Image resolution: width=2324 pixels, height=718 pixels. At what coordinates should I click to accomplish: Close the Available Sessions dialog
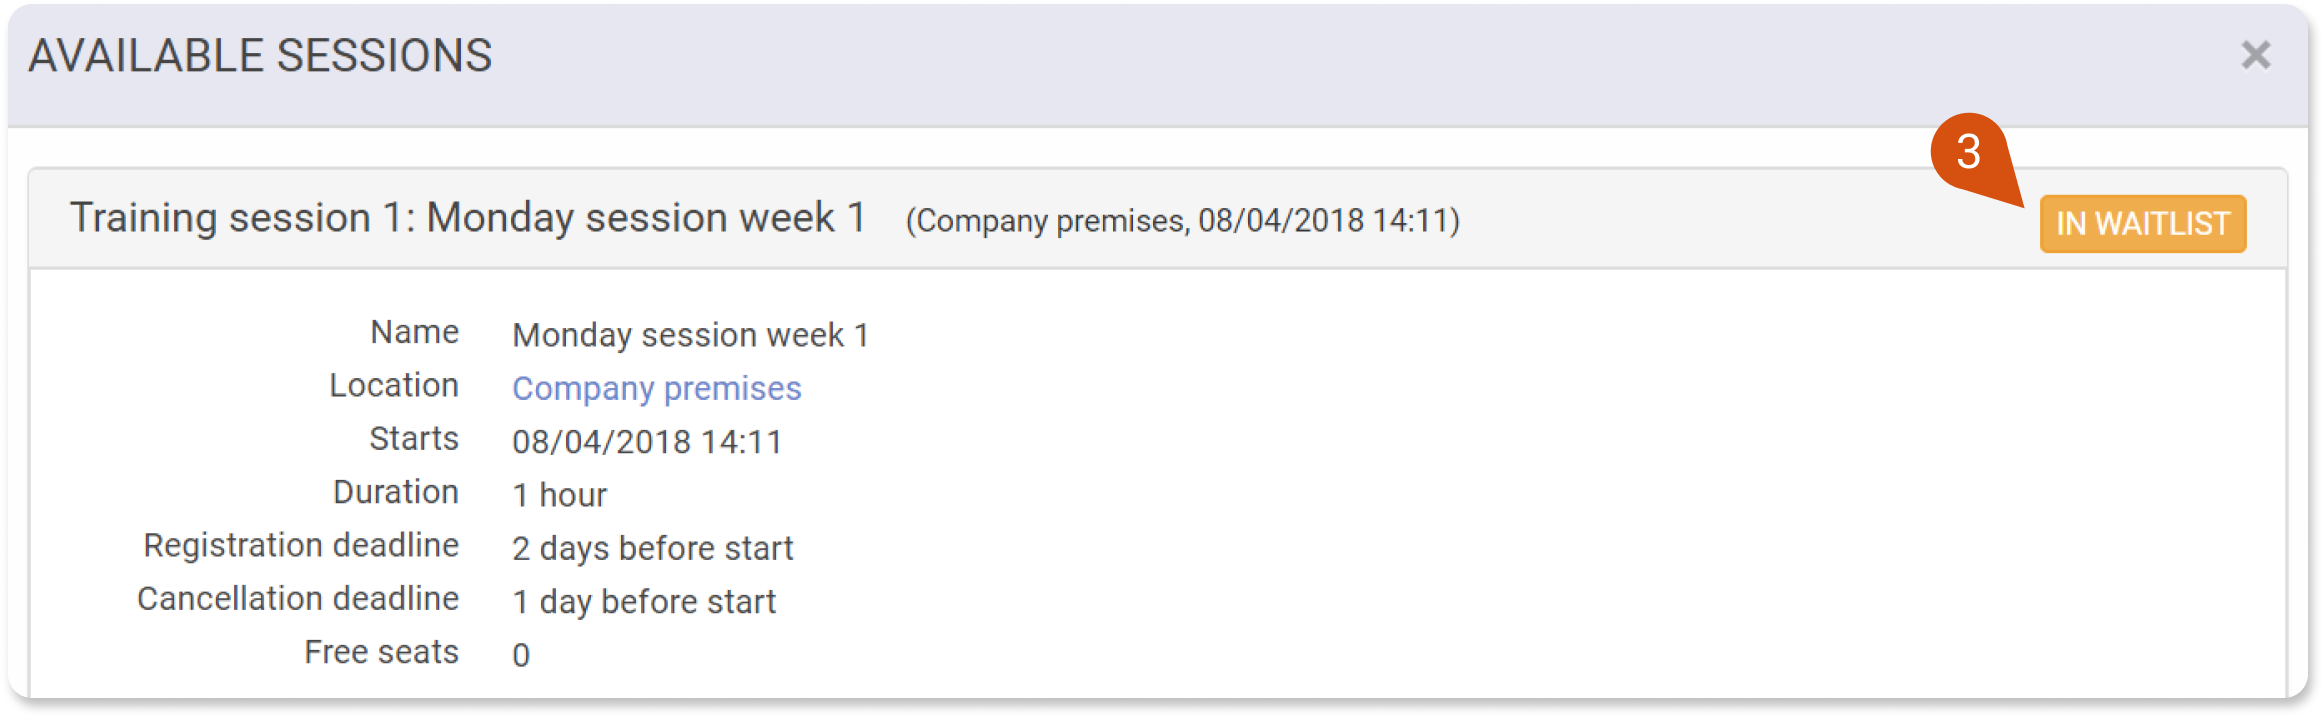coord(2256,55)
